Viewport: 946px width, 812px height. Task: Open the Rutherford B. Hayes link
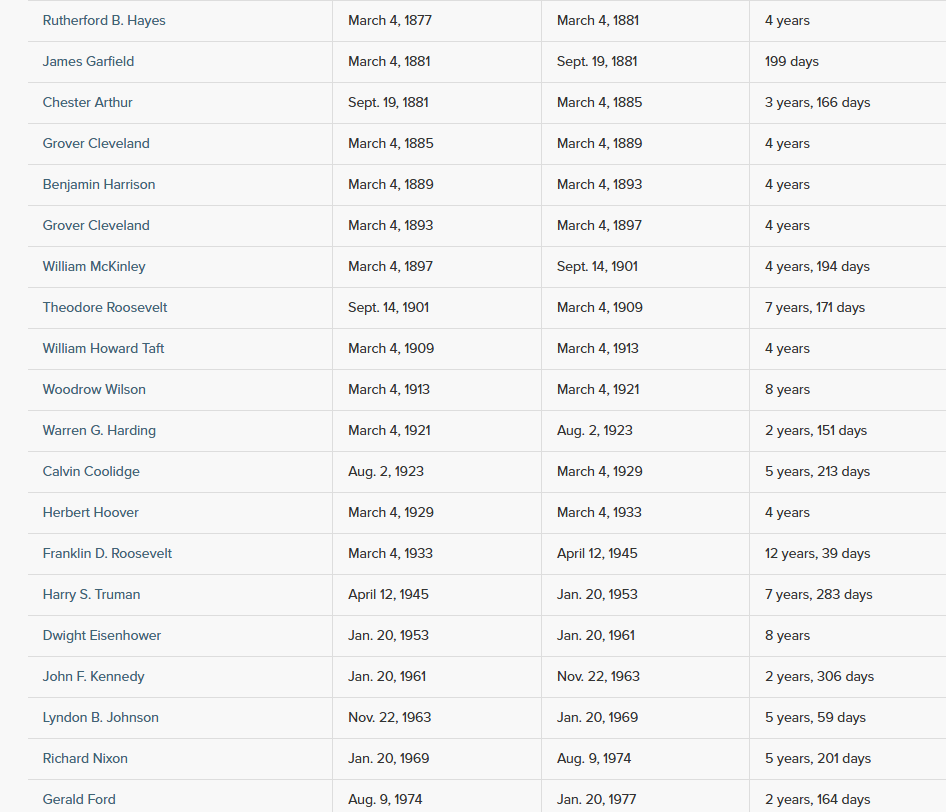click(104, 20)
